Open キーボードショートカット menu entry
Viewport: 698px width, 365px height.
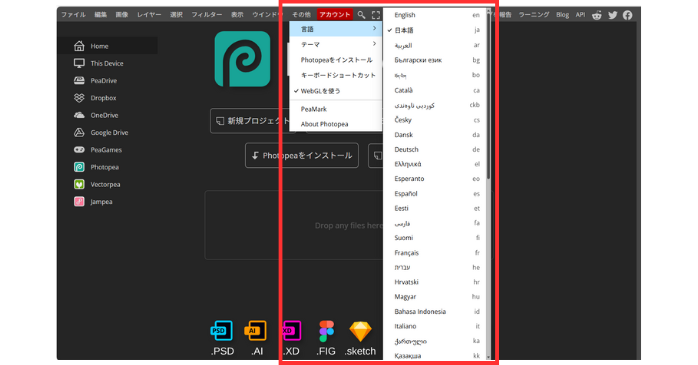click(x=336, y=75)
